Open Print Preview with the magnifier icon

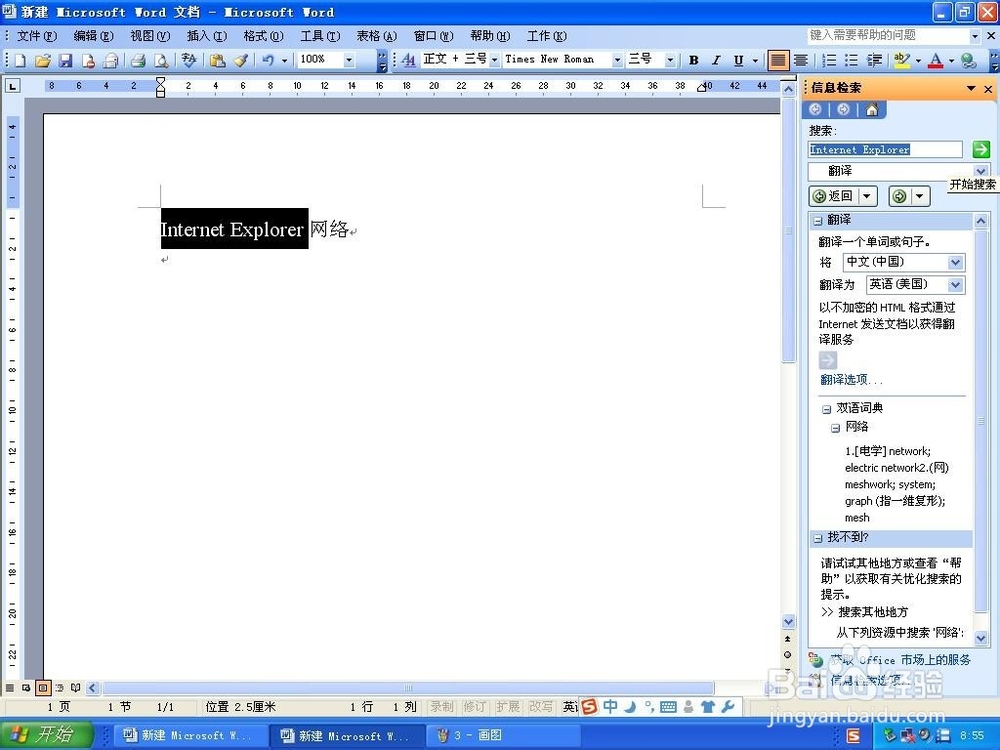coord(161,61)
